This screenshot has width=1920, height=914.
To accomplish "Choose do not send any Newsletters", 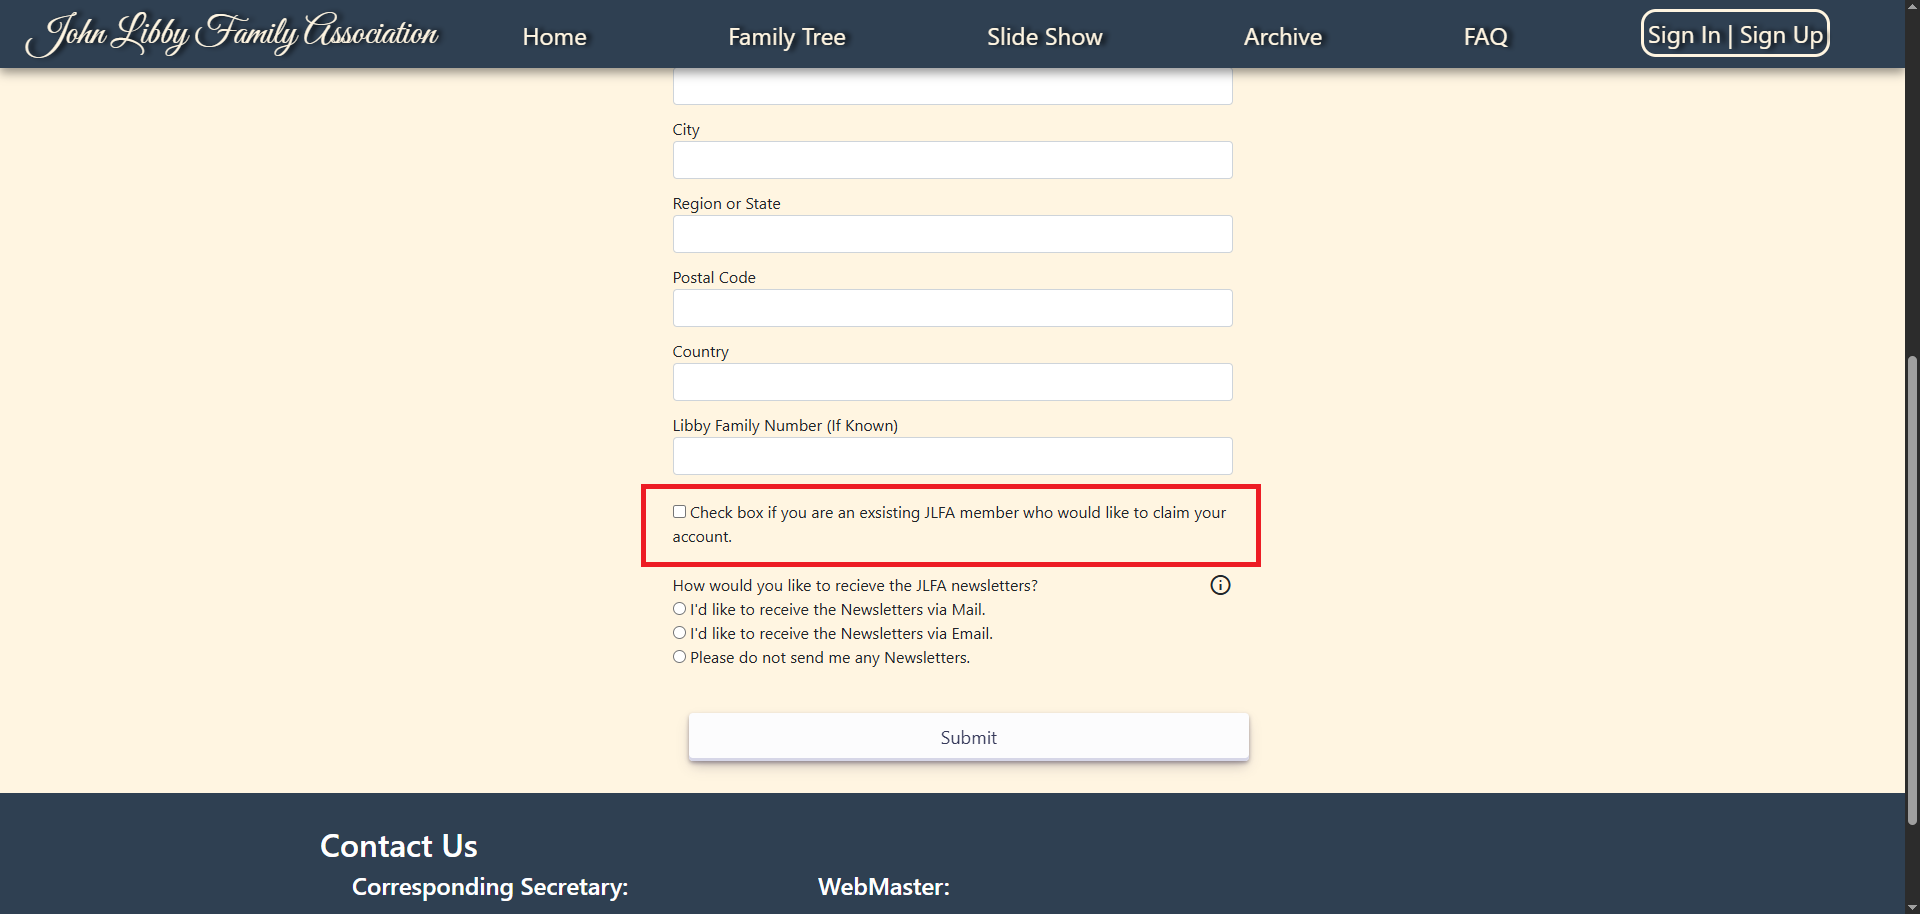I will coord(679,657).
